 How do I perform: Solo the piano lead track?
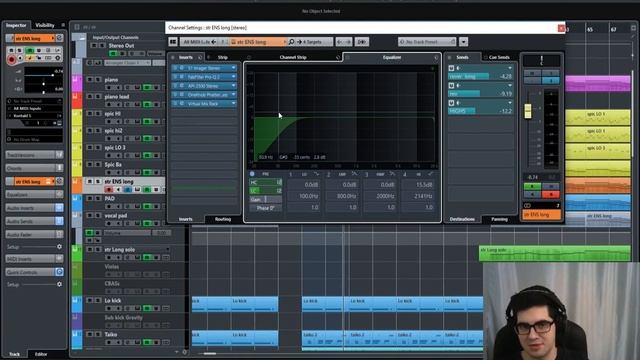click(x=98, y=97)
